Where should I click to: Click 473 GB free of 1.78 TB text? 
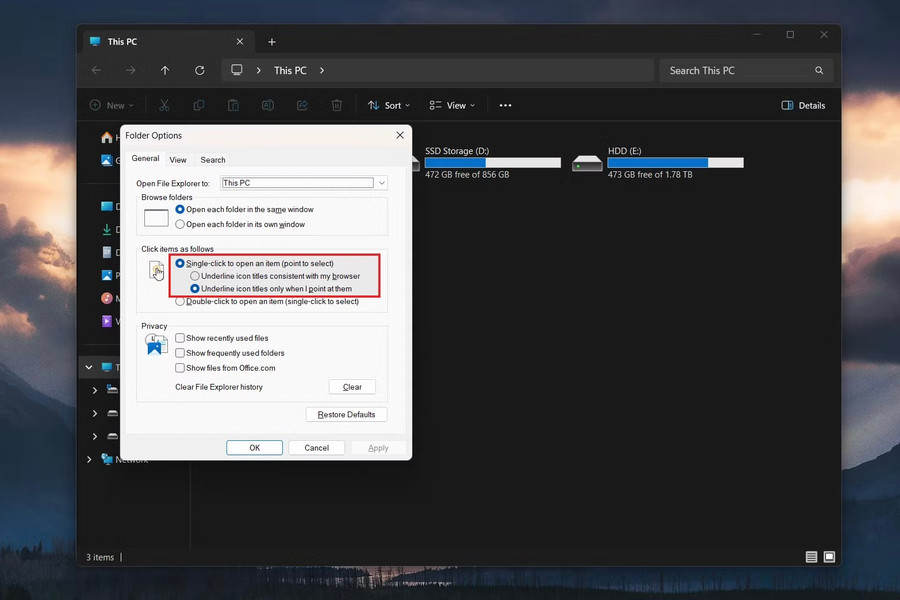(x=650, y=175)
